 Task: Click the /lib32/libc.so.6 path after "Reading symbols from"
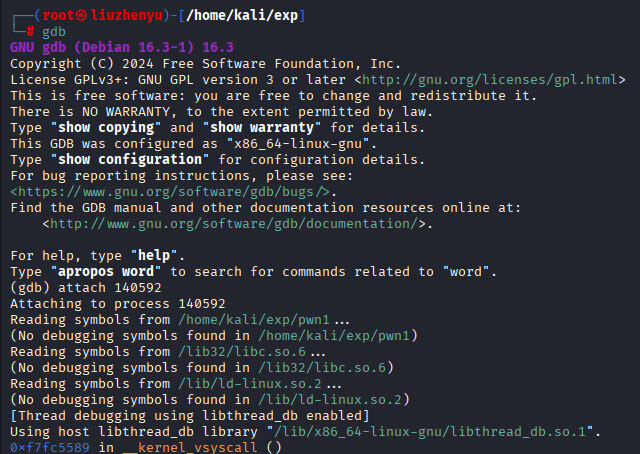tap(242, 352)
